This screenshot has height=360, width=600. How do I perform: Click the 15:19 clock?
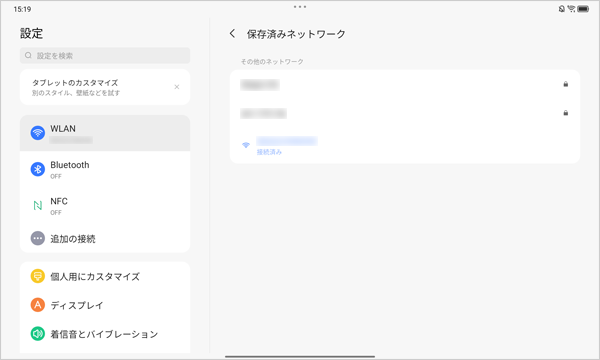[x=22, y=9]
